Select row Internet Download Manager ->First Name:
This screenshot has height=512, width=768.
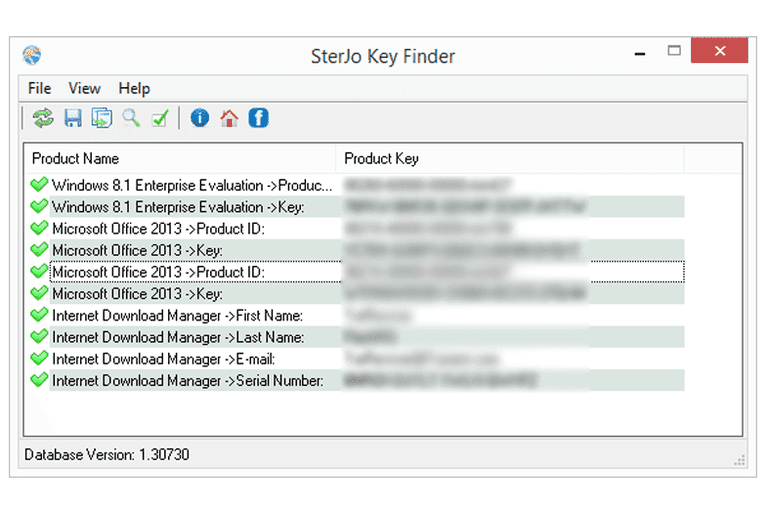coord(356,316)
